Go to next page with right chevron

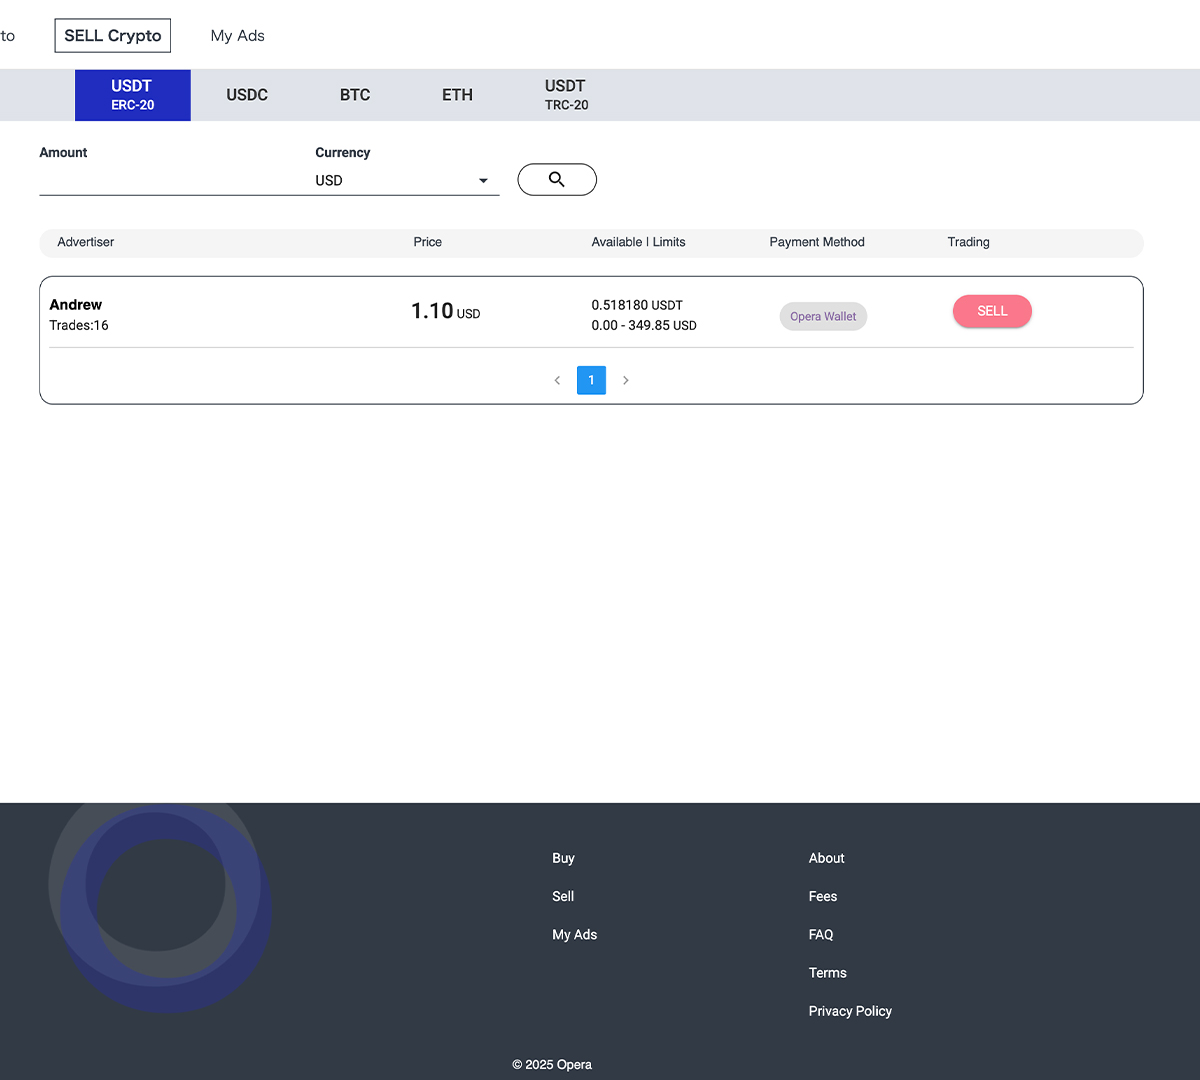click(626, 380)
